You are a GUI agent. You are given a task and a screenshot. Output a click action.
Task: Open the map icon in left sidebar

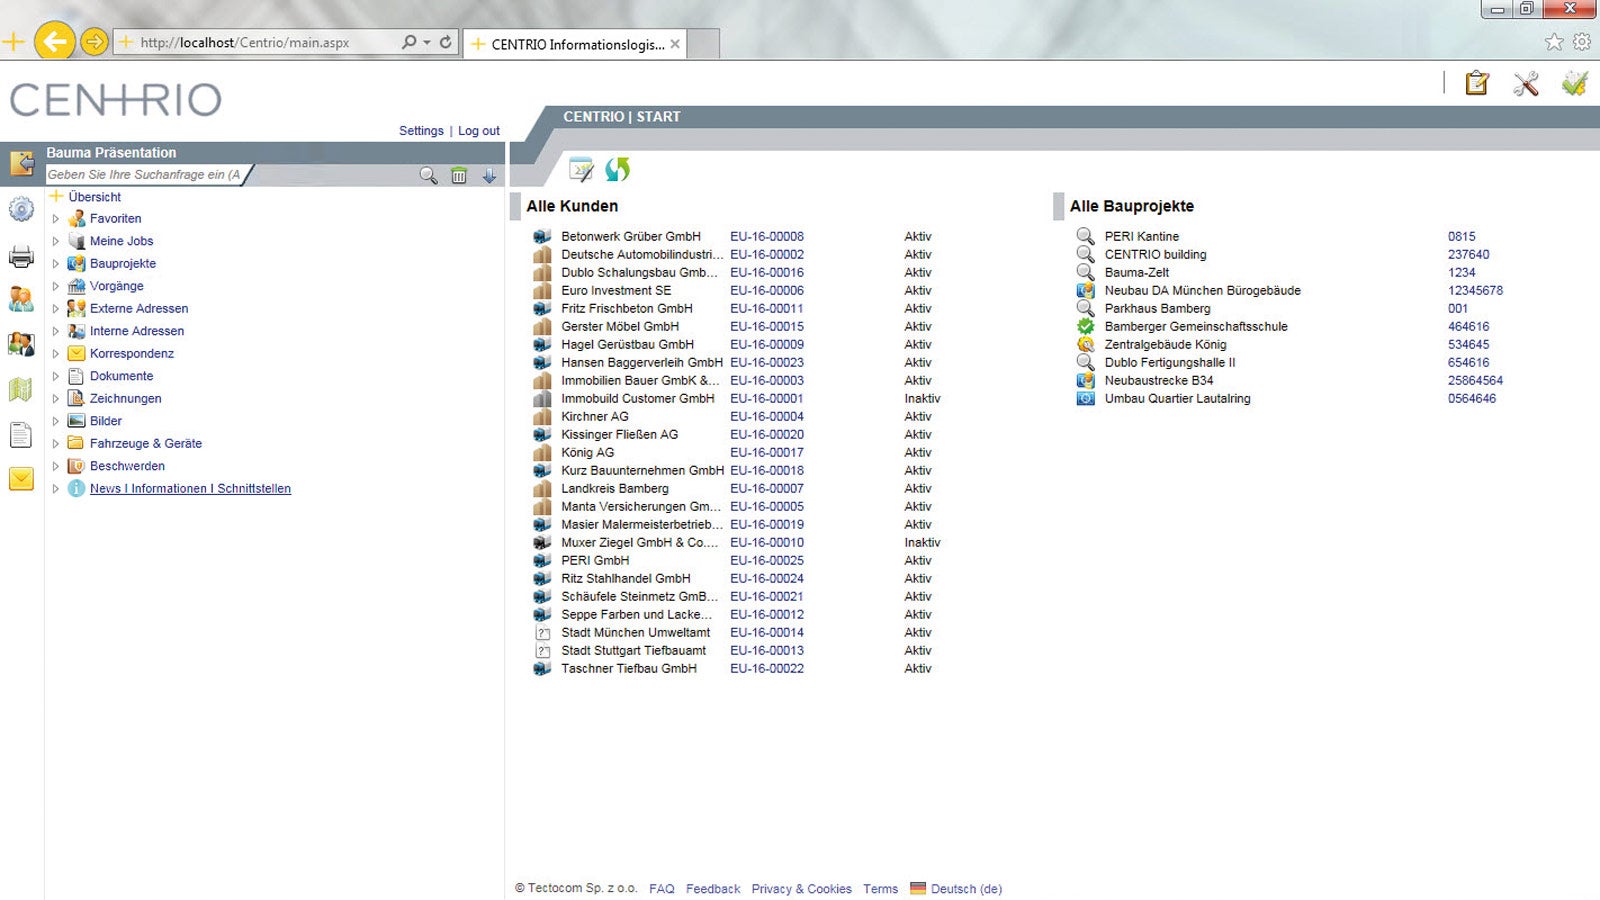[21, 389]
